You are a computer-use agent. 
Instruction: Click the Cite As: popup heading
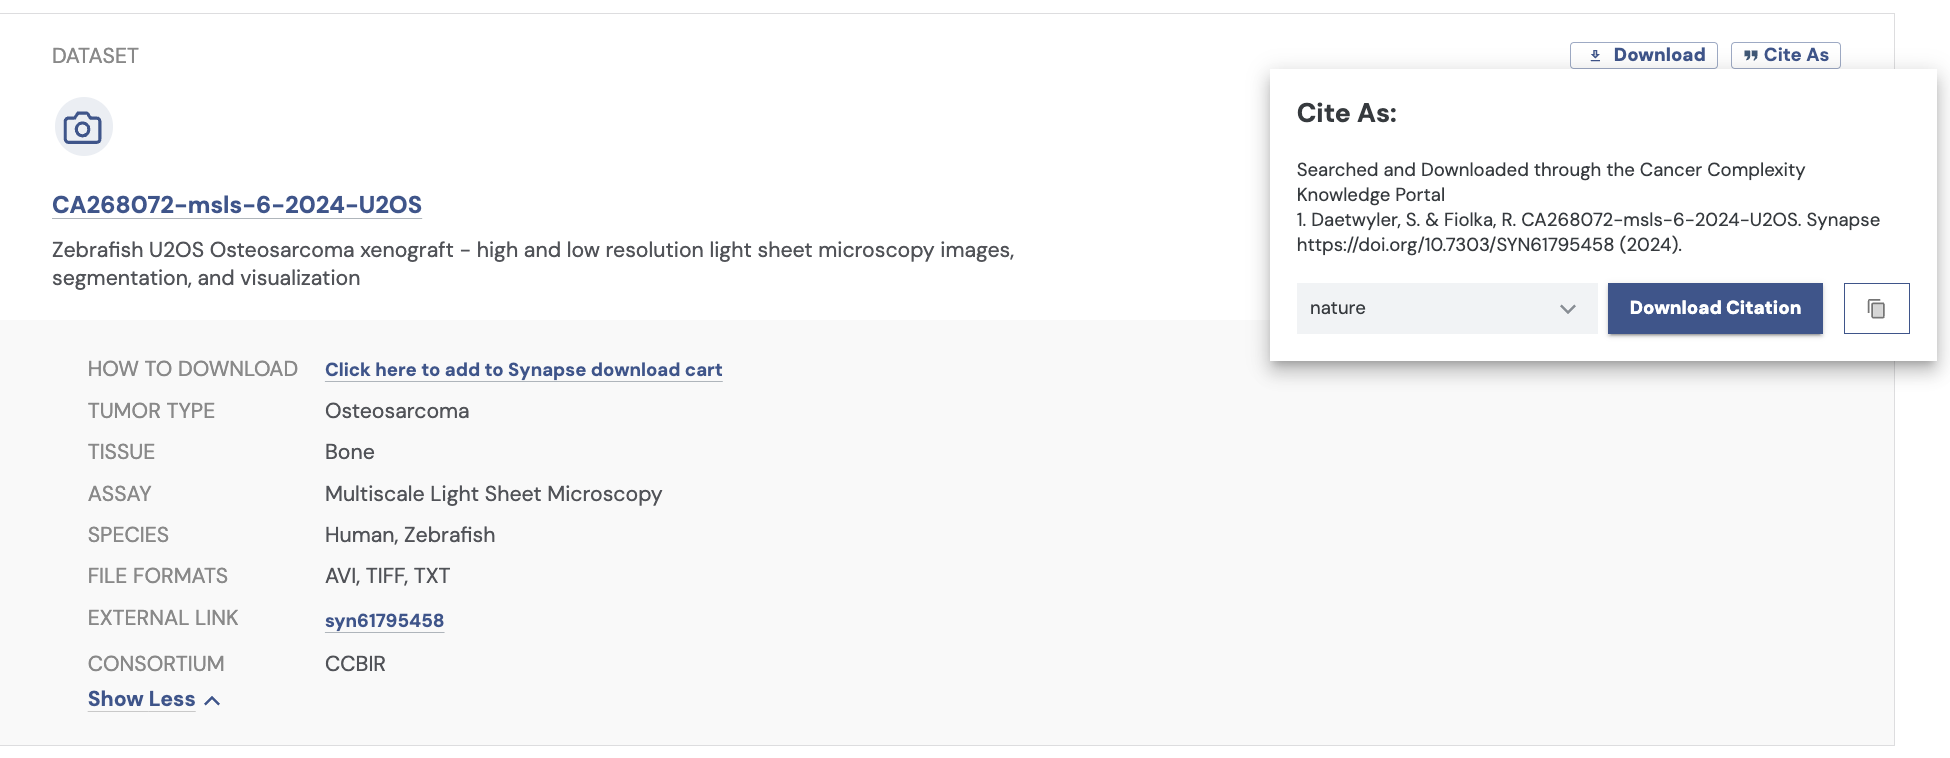coord(1346,113)
